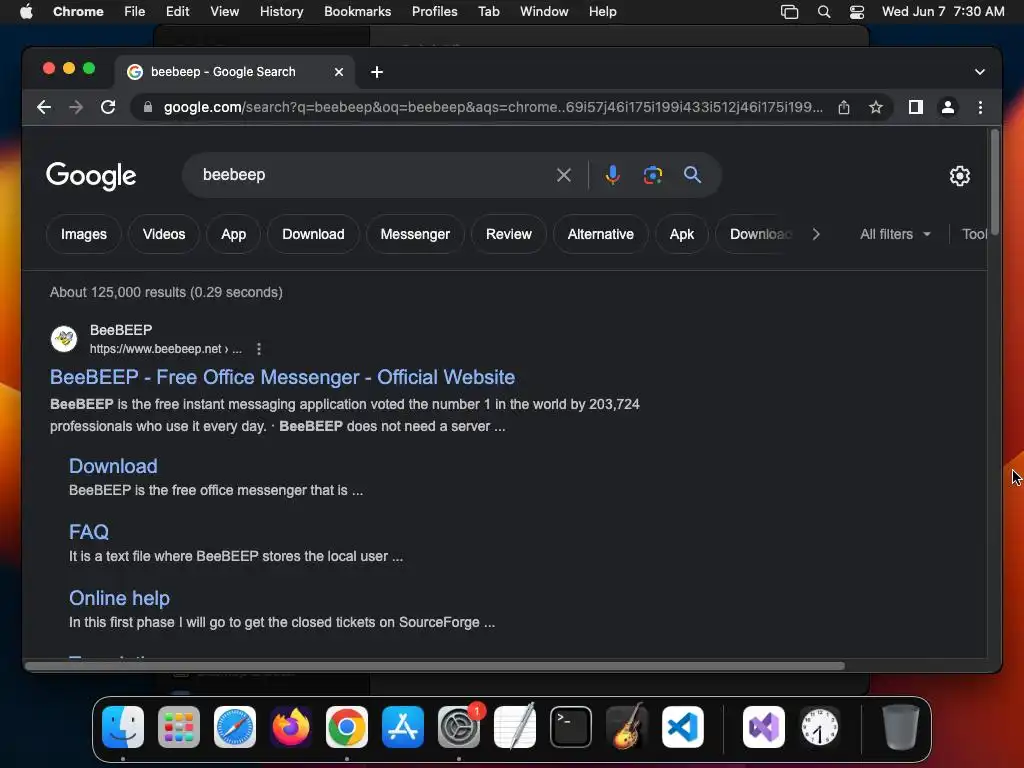
Task: Open the Download sitelink
Action: click(x=113, y=466)
